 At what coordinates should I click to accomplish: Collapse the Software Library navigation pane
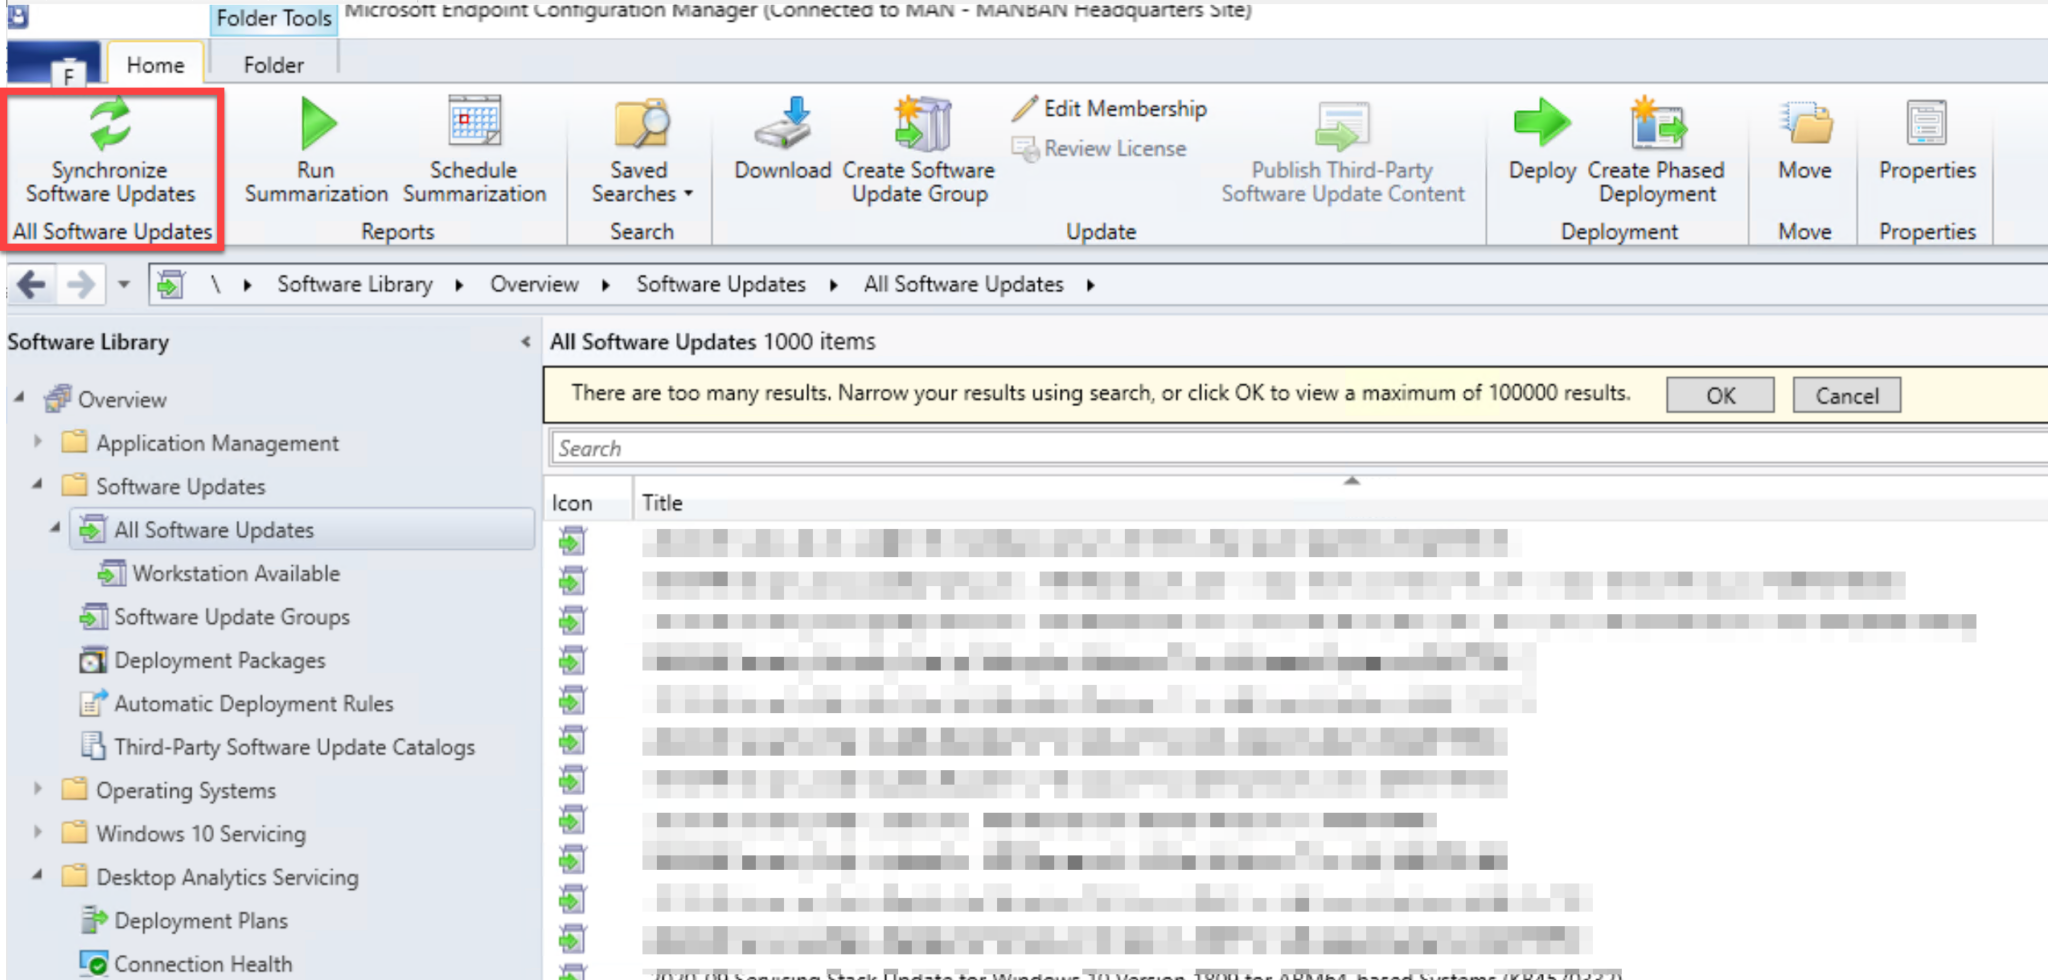click(528, 341)
